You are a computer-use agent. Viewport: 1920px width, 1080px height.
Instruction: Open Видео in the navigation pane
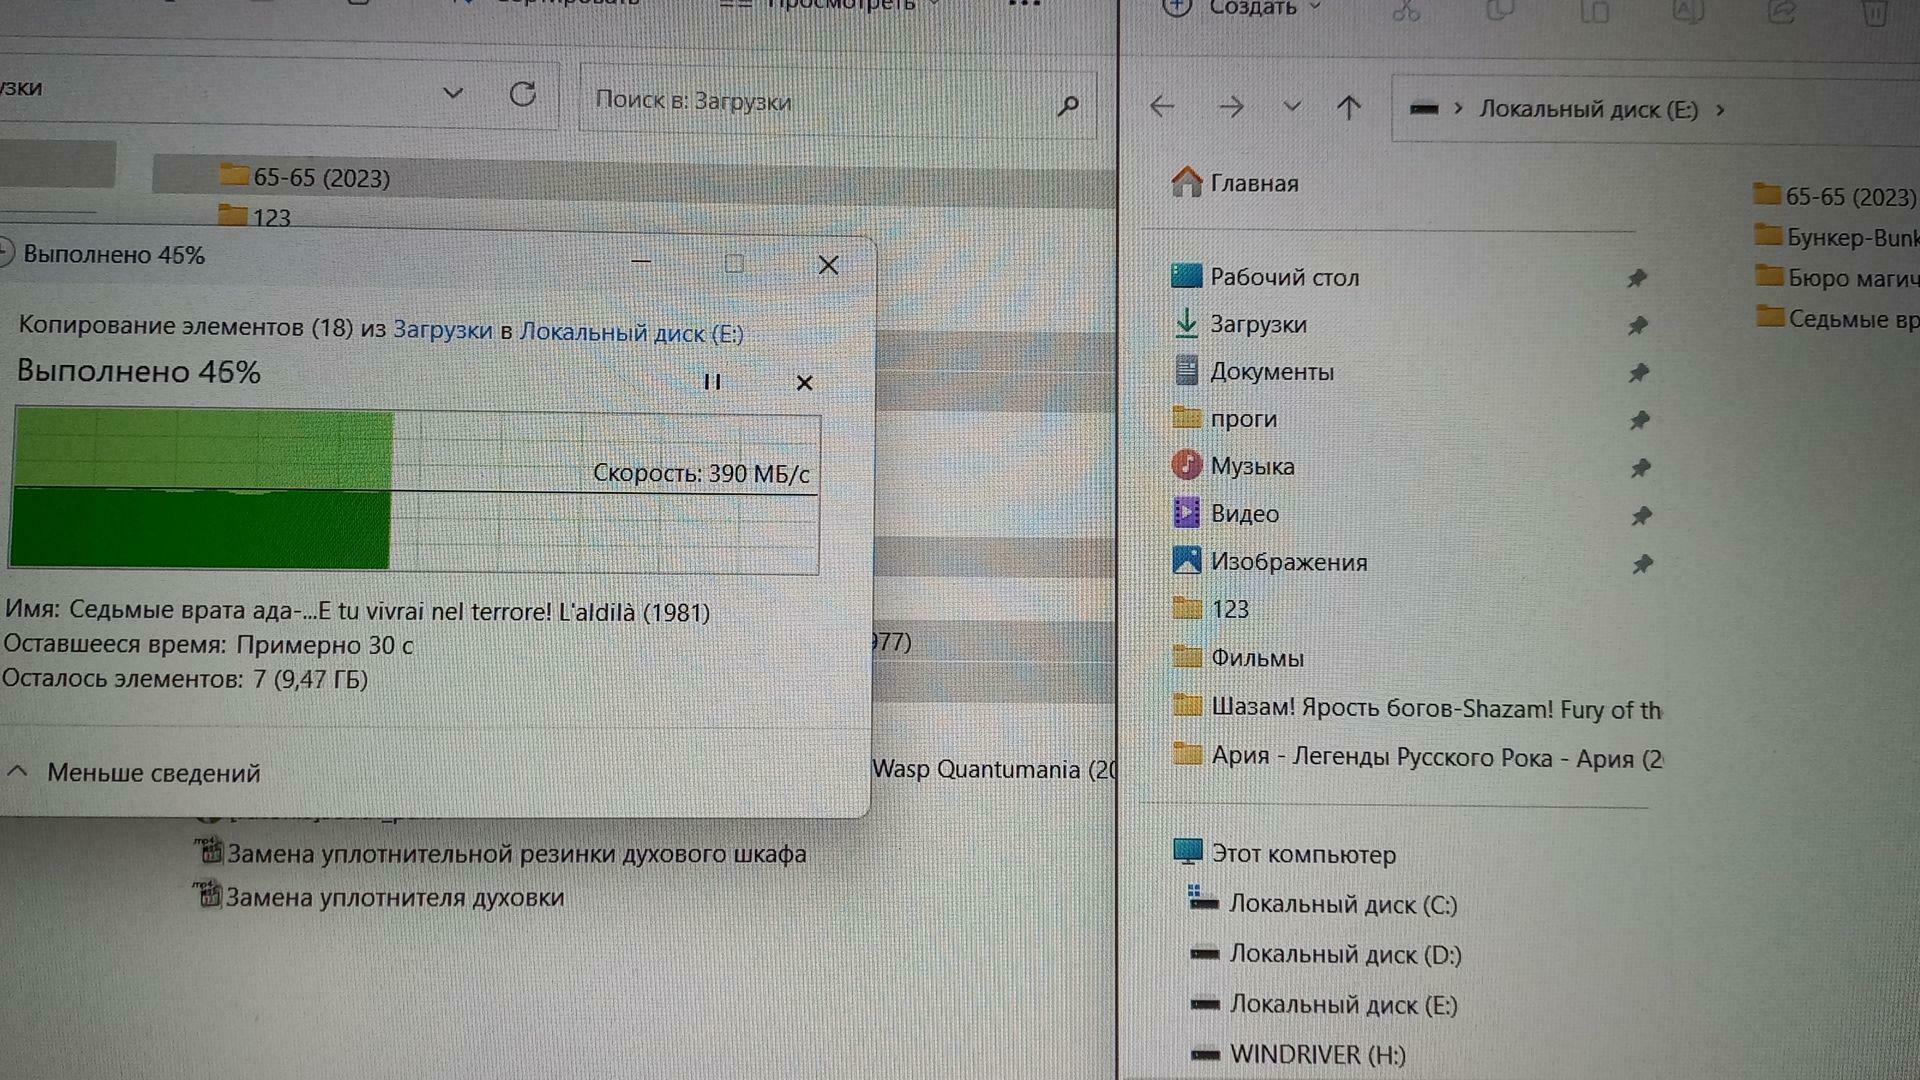(1225, 513)
